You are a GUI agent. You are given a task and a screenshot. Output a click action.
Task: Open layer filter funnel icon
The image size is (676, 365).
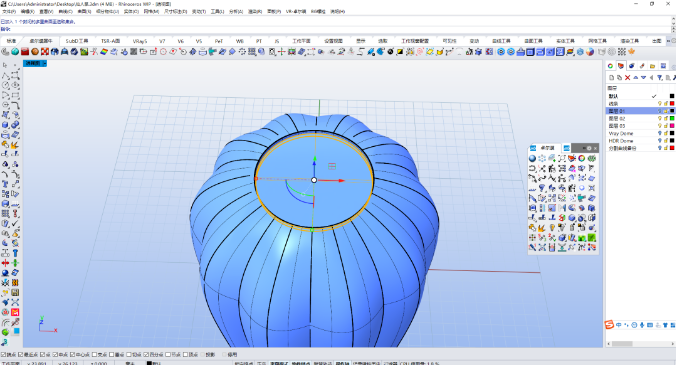coord(660,78)
